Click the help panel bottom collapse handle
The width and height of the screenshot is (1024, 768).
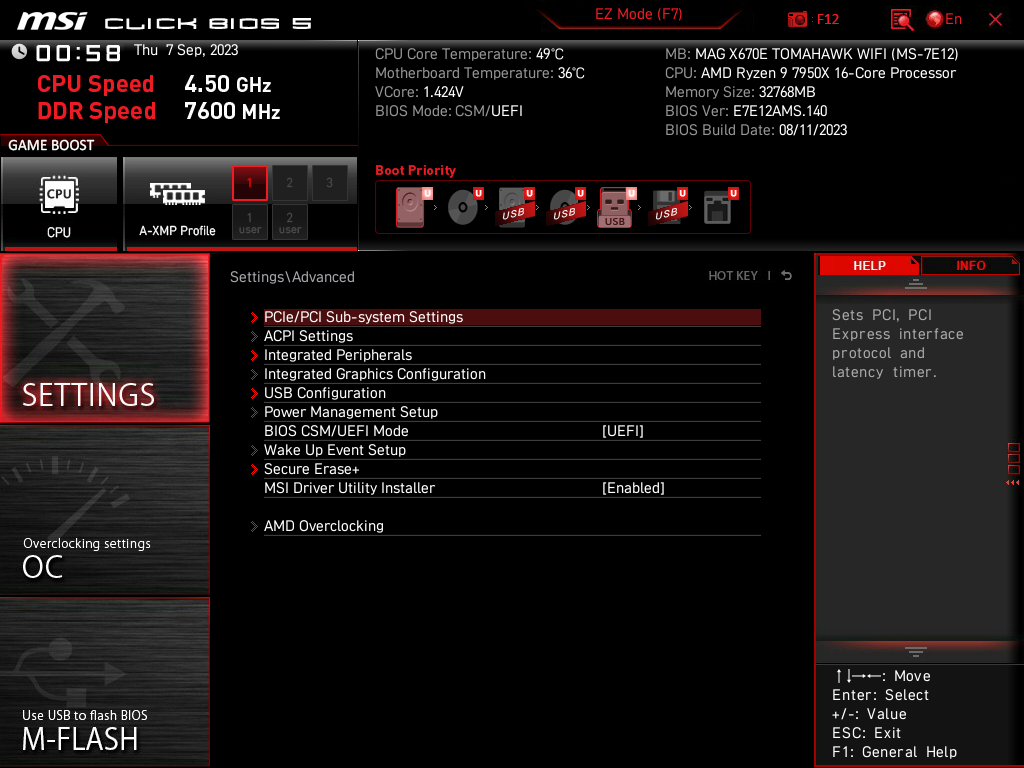916,652
